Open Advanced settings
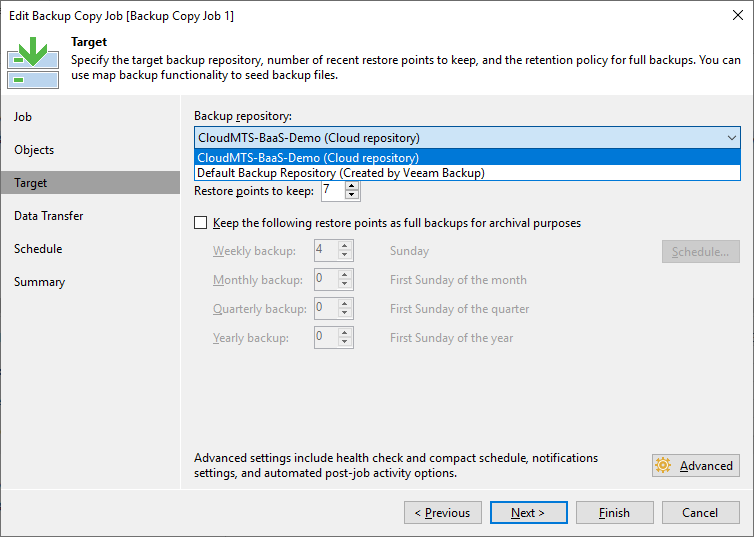The image size is (754, 537). [696, 466]
